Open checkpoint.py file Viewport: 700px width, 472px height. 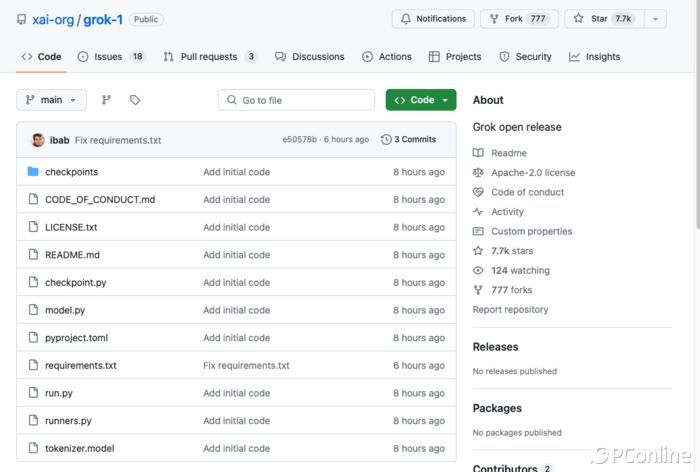coord(75,283)
